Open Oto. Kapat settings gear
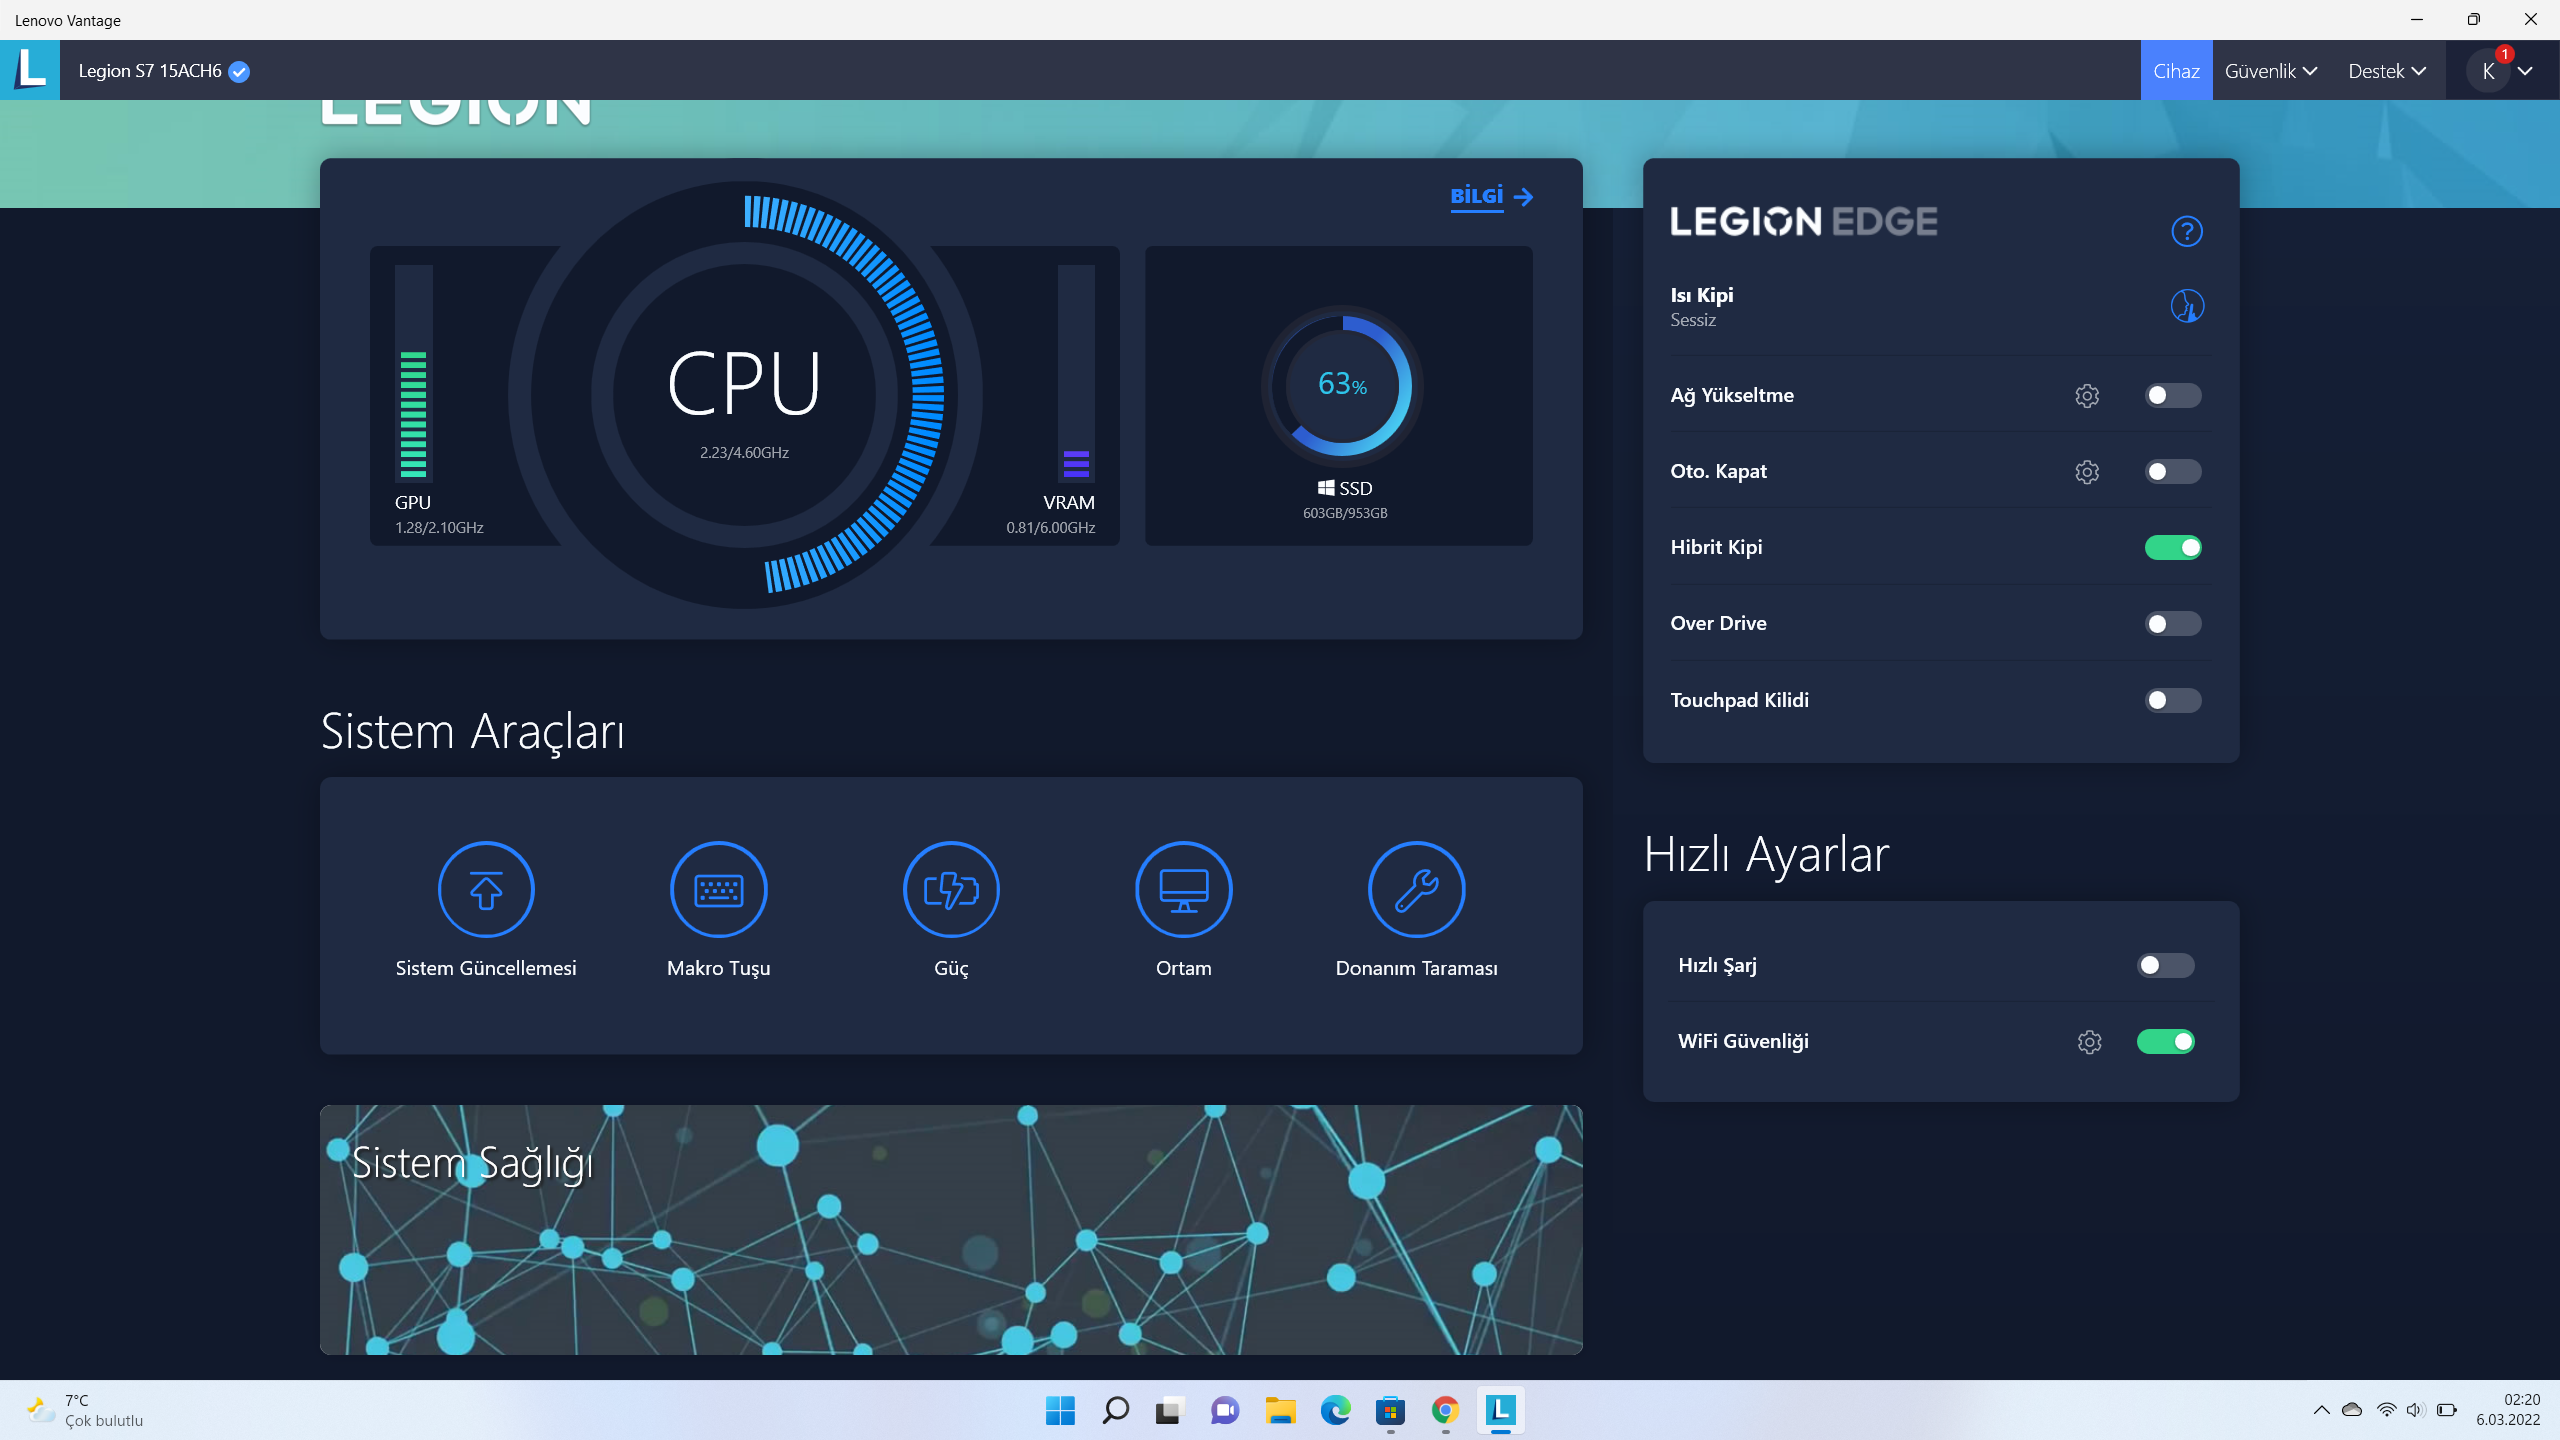The height and width of the screenshot is (1440, 2560). pos(2087,472)
